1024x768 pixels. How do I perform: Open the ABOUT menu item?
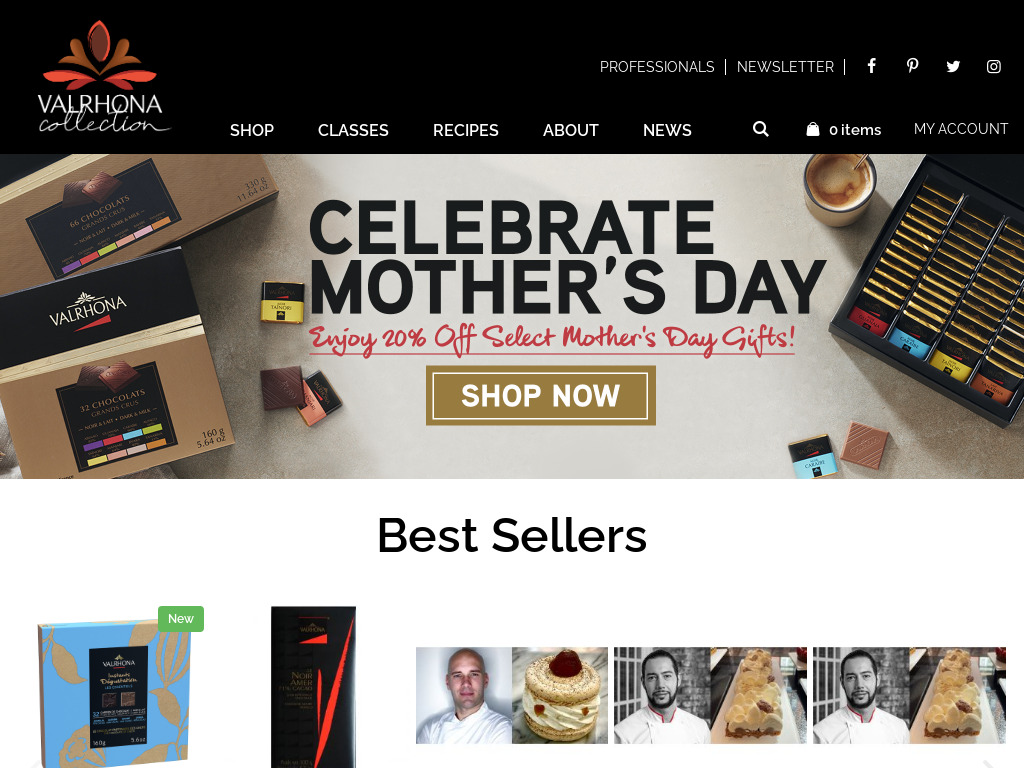[x=570, y=130]
